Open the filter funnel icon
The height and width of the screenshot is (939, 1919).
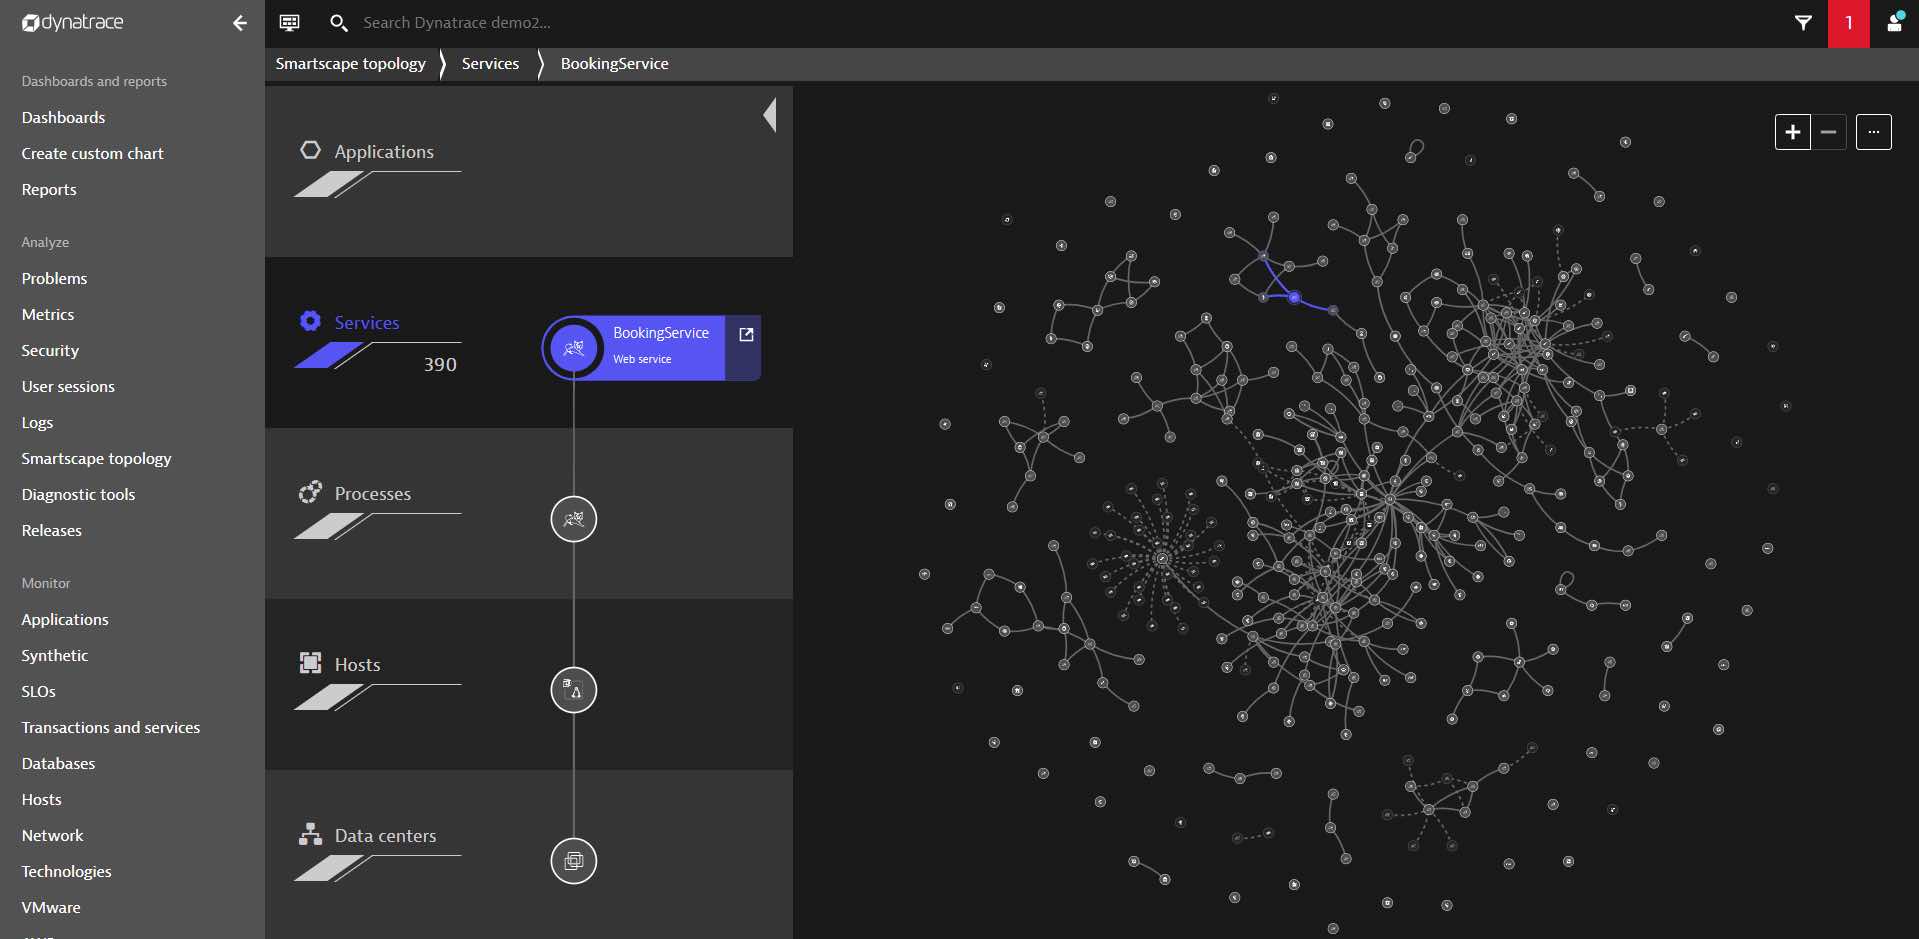click(1803, 23)
